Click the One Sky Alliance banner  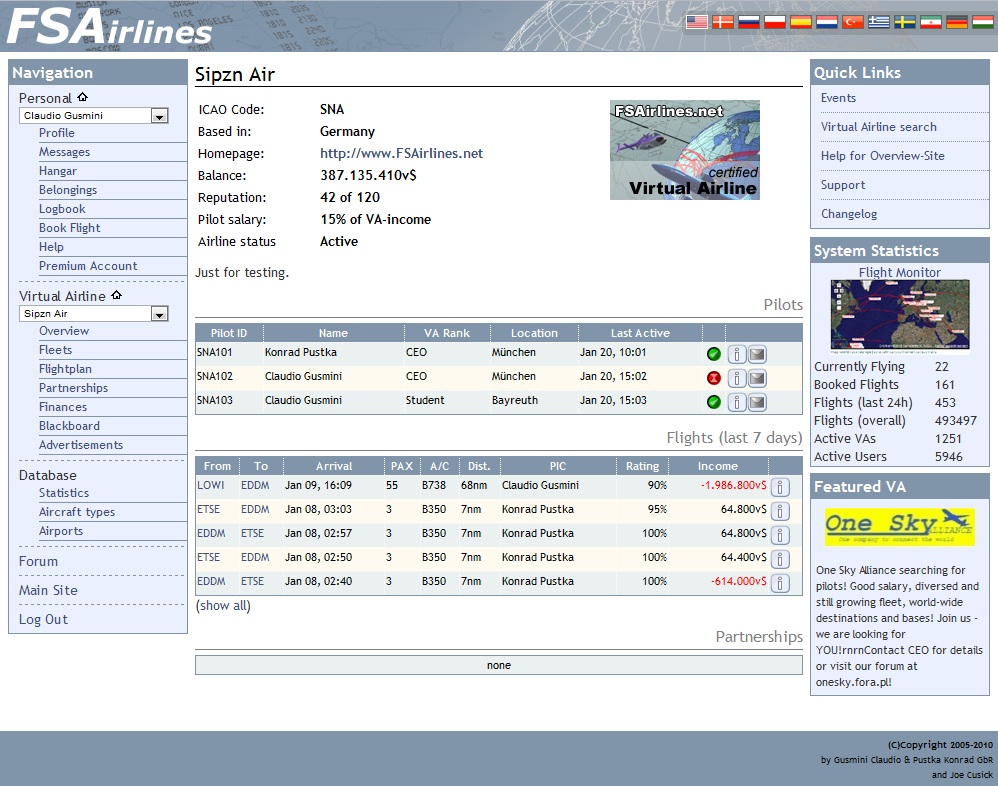(899, 527)
